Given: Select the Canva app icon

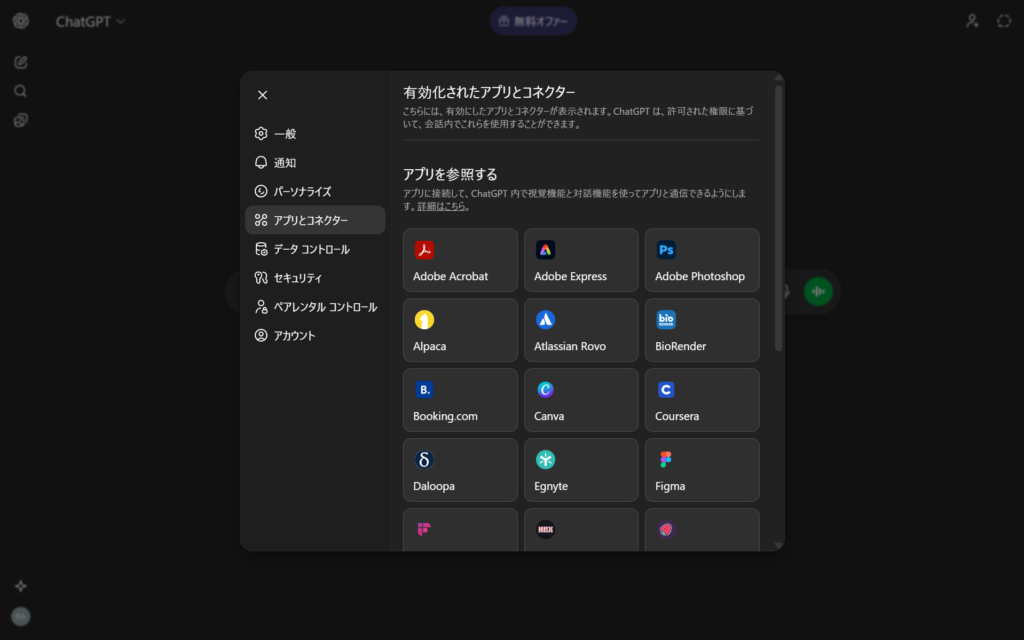Looking at the screenshot, I should click(545, 390).
